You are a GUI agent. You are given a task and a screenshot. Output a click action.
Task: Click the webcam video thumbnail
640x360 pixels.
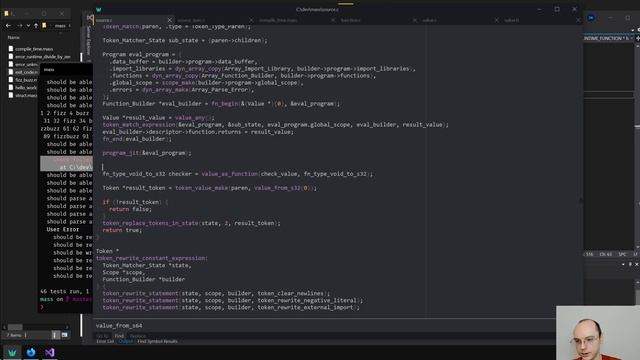tap(598, 333)
